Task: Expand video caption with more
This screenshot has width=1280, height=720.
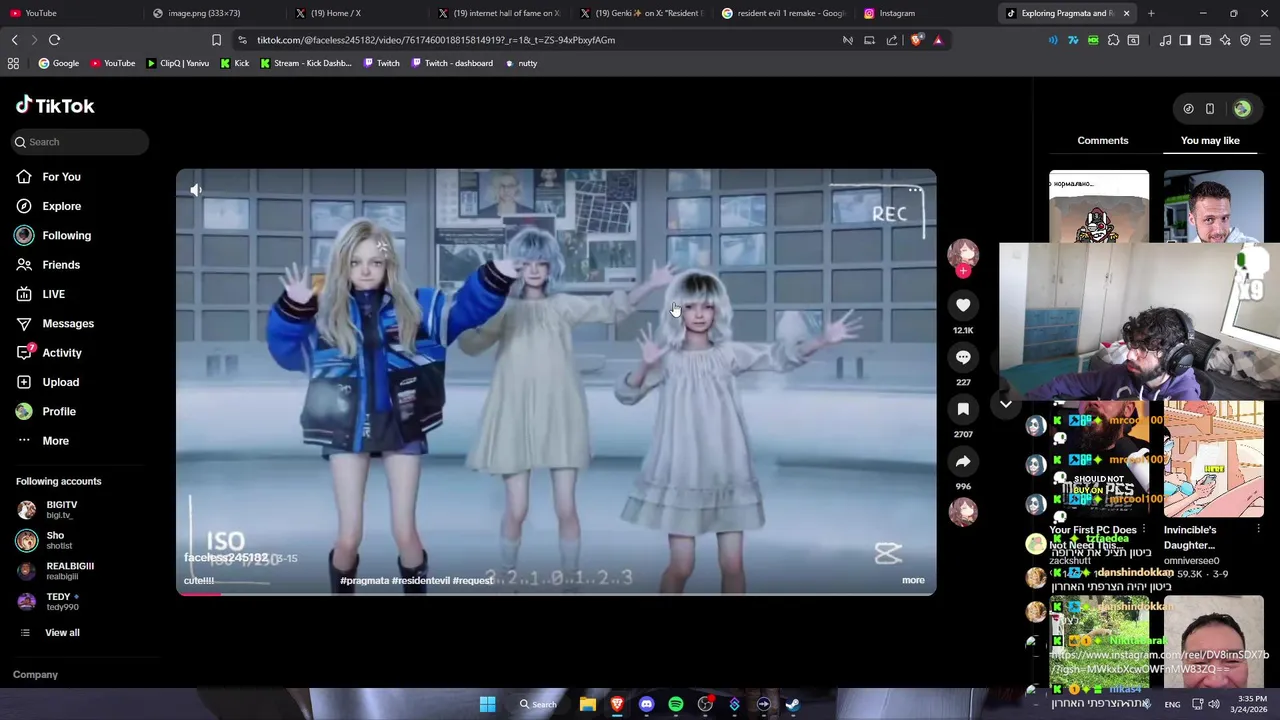Action: (x=913, y=580)
